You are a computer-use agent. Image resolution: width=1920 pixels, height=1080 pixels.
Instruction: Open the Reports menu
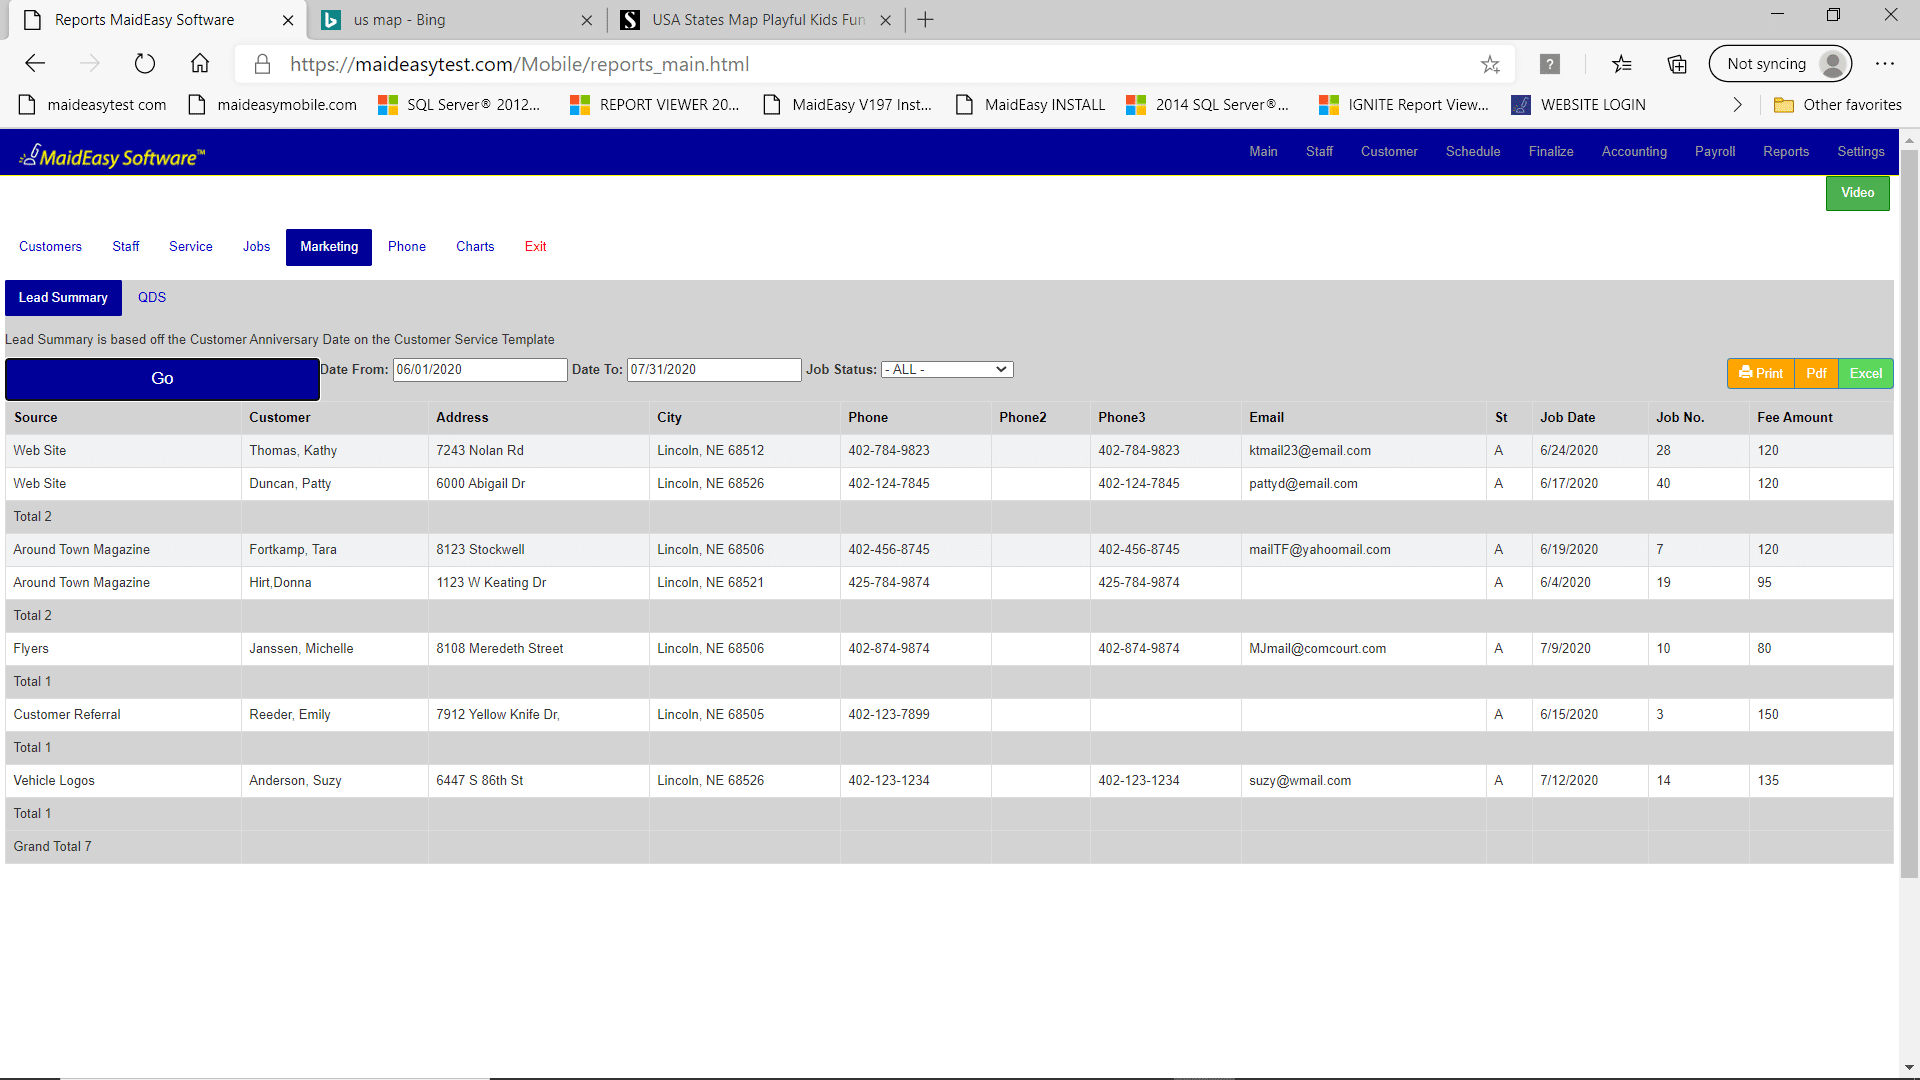1786,152
